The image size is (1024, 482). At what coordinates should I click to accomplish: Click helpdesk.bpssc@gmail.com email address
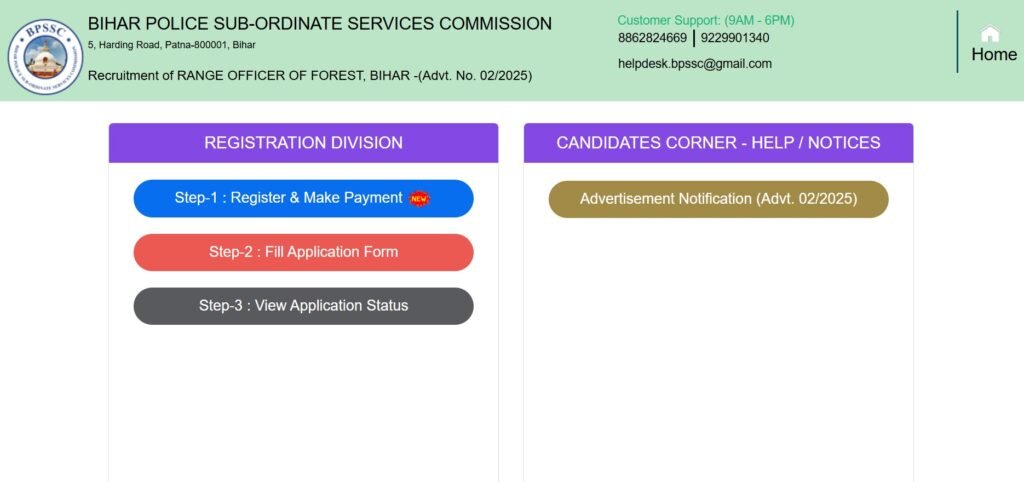tap(695, 64)
